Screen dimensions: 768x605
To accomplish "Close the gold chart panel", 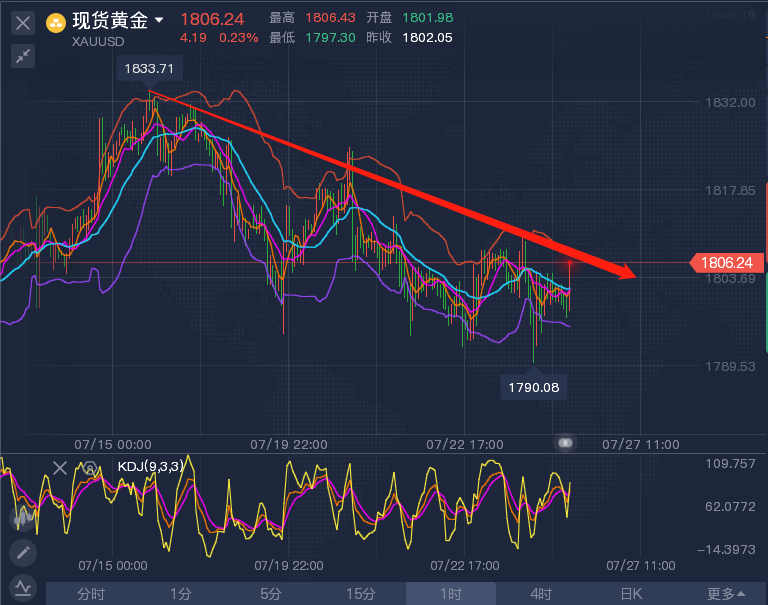I will [x=24, y=21].
